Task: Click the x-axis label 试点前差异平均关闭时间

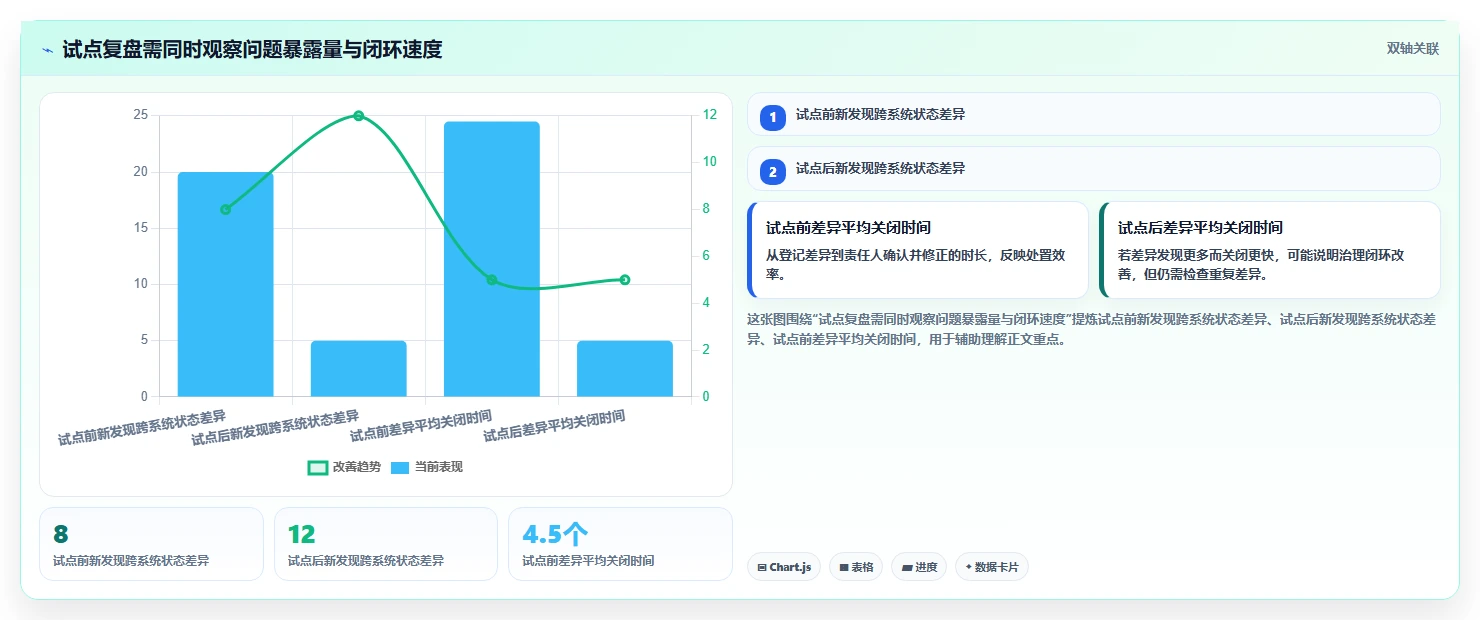Action: point(421,426)
